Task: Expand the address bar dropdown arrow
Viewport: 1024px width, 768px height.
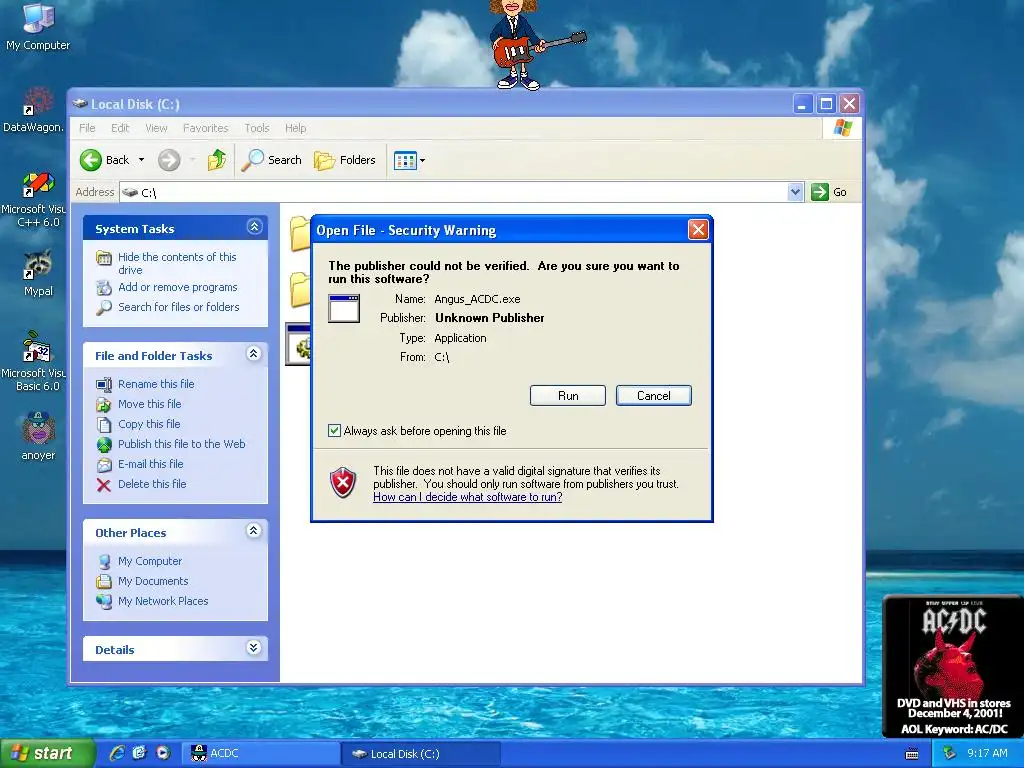Action: click(795, 192)
